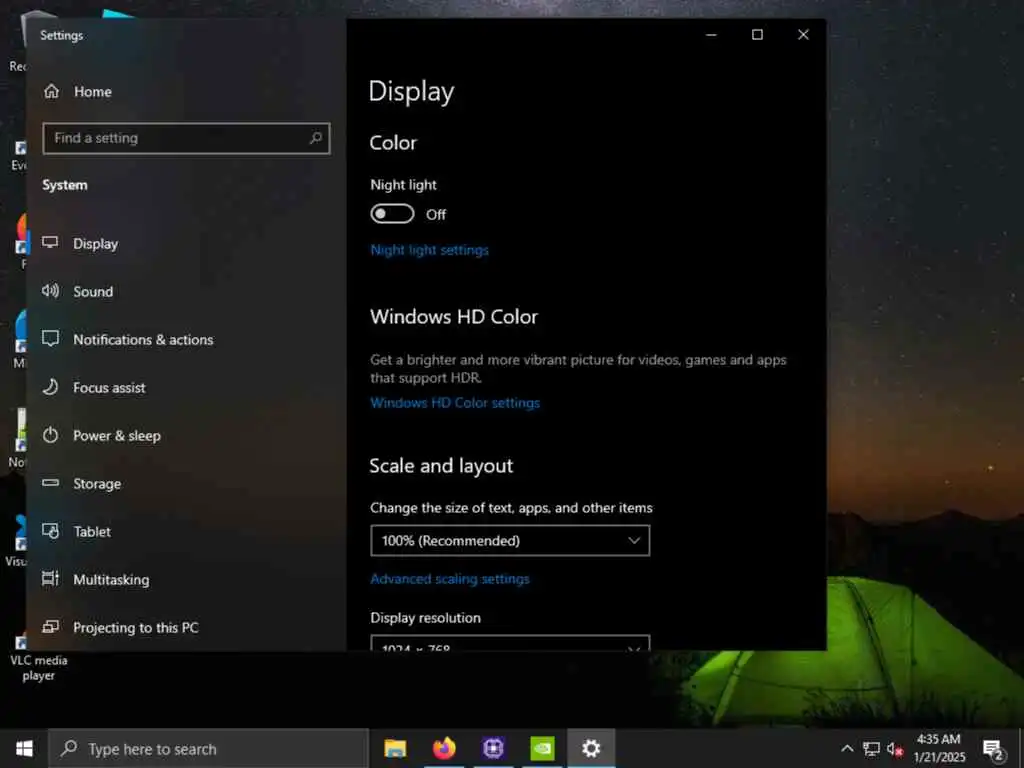1024x768 pixels.
Task: Focus the Find a setting search box
Action: pos(186,138)
